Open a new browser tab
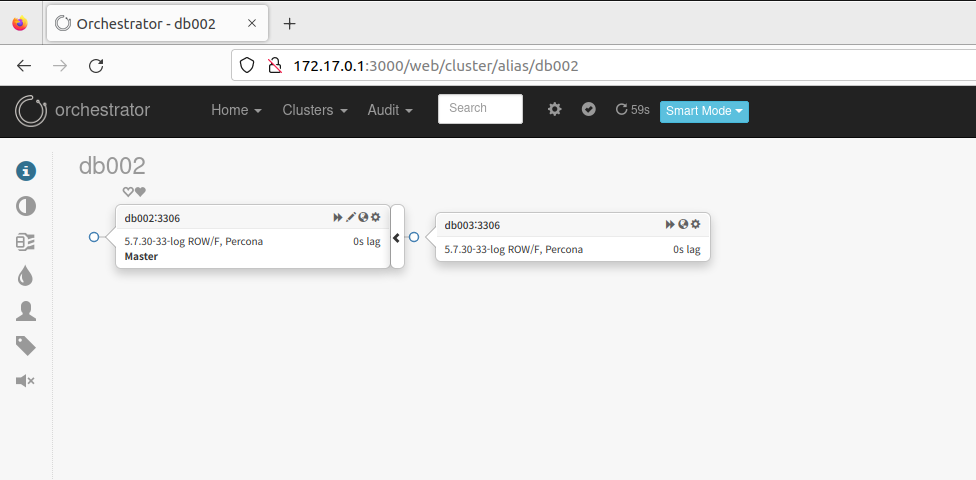The width and height of the screenshot is (976, 480). 289,24
